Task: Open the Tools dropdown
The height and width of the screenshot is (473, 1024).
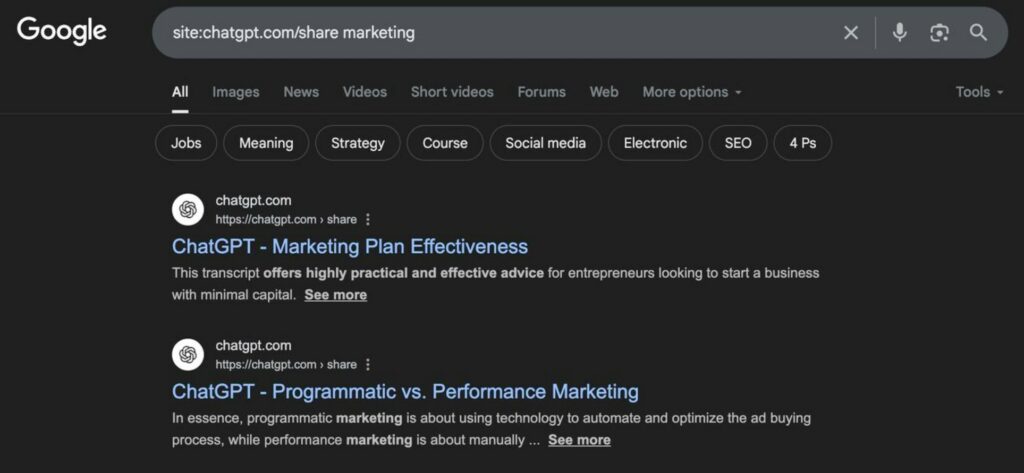Action: pyautogui.click(x=979, y=92)
